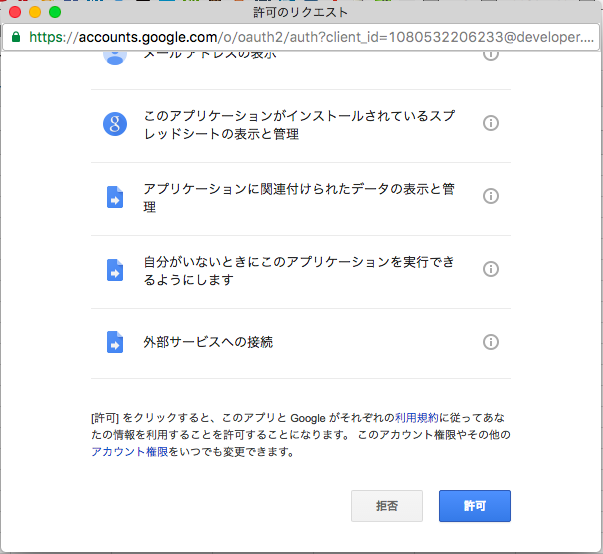
Task: Show info for the email address display permission
Action: 491,54
